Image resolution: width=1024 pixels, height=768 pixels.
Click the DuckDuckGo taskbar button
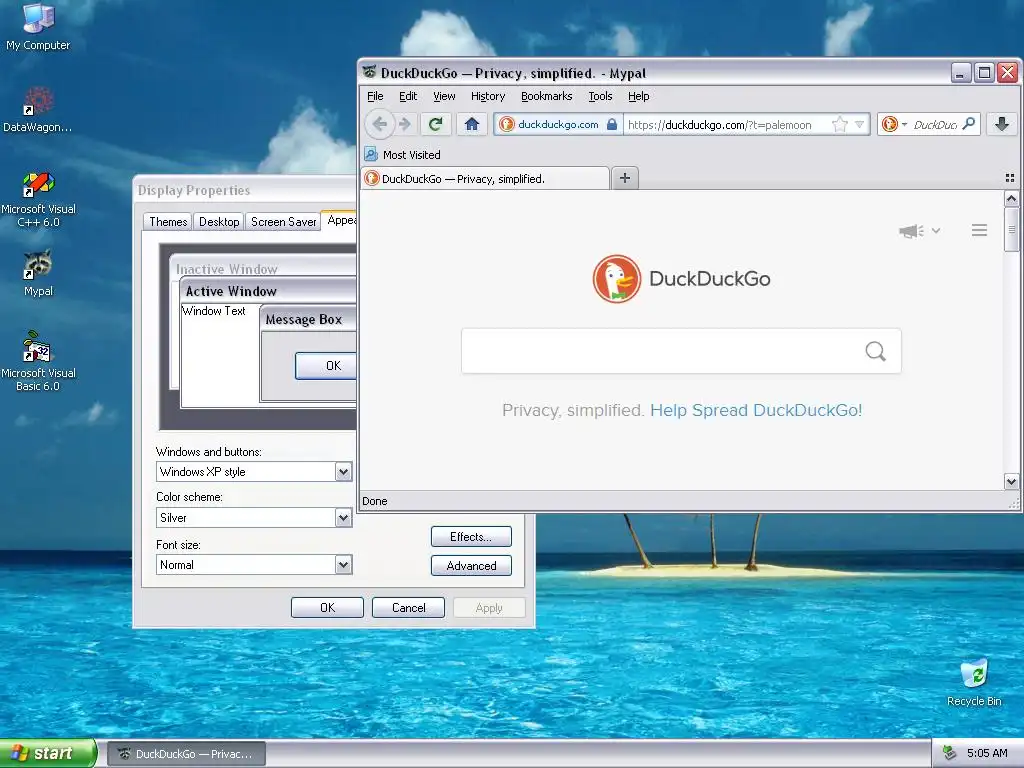pos(186,754)
